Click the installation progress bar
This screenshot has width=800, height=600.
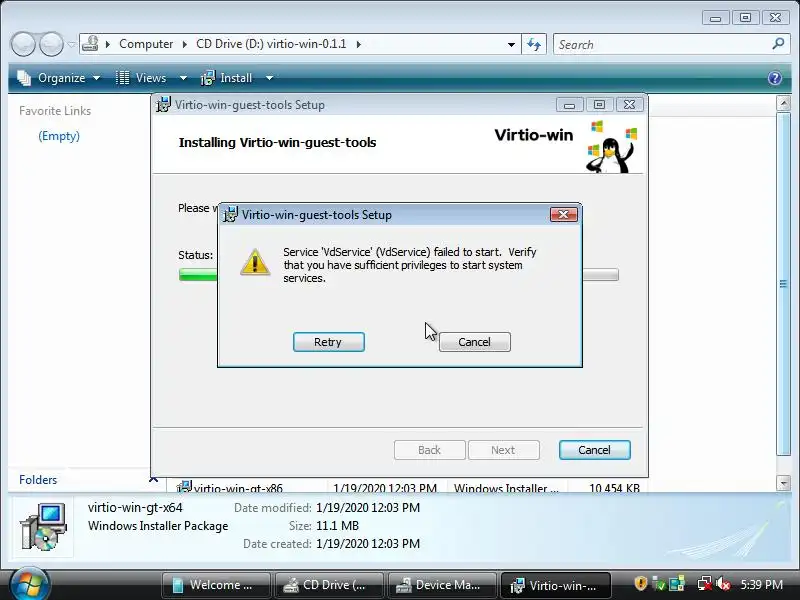pos(398,274)
